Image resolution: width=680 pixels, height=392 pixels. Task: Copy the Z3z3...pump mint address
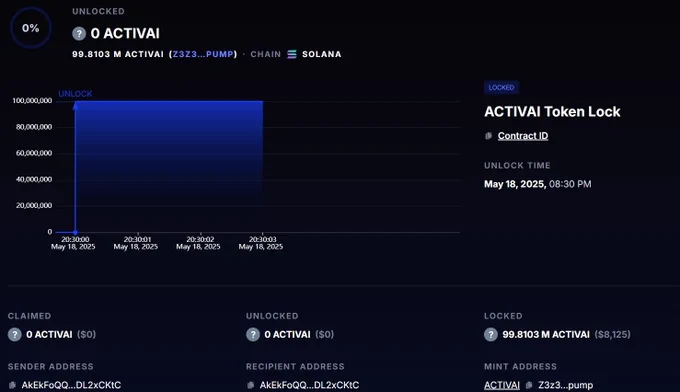click(529, 385)
